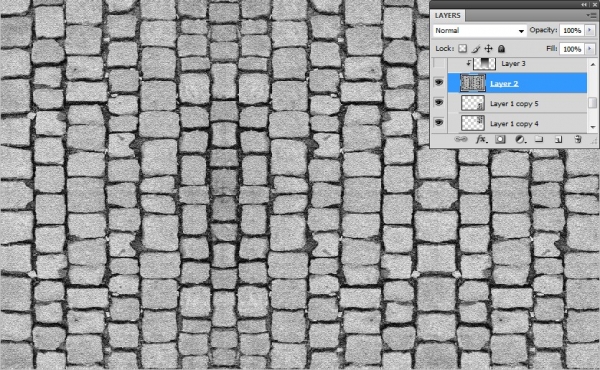Image resolution: width=600 pixels, height=370 pixels.
Task: Open the Opacity slider arrow
Action: (x=590, y=30)
